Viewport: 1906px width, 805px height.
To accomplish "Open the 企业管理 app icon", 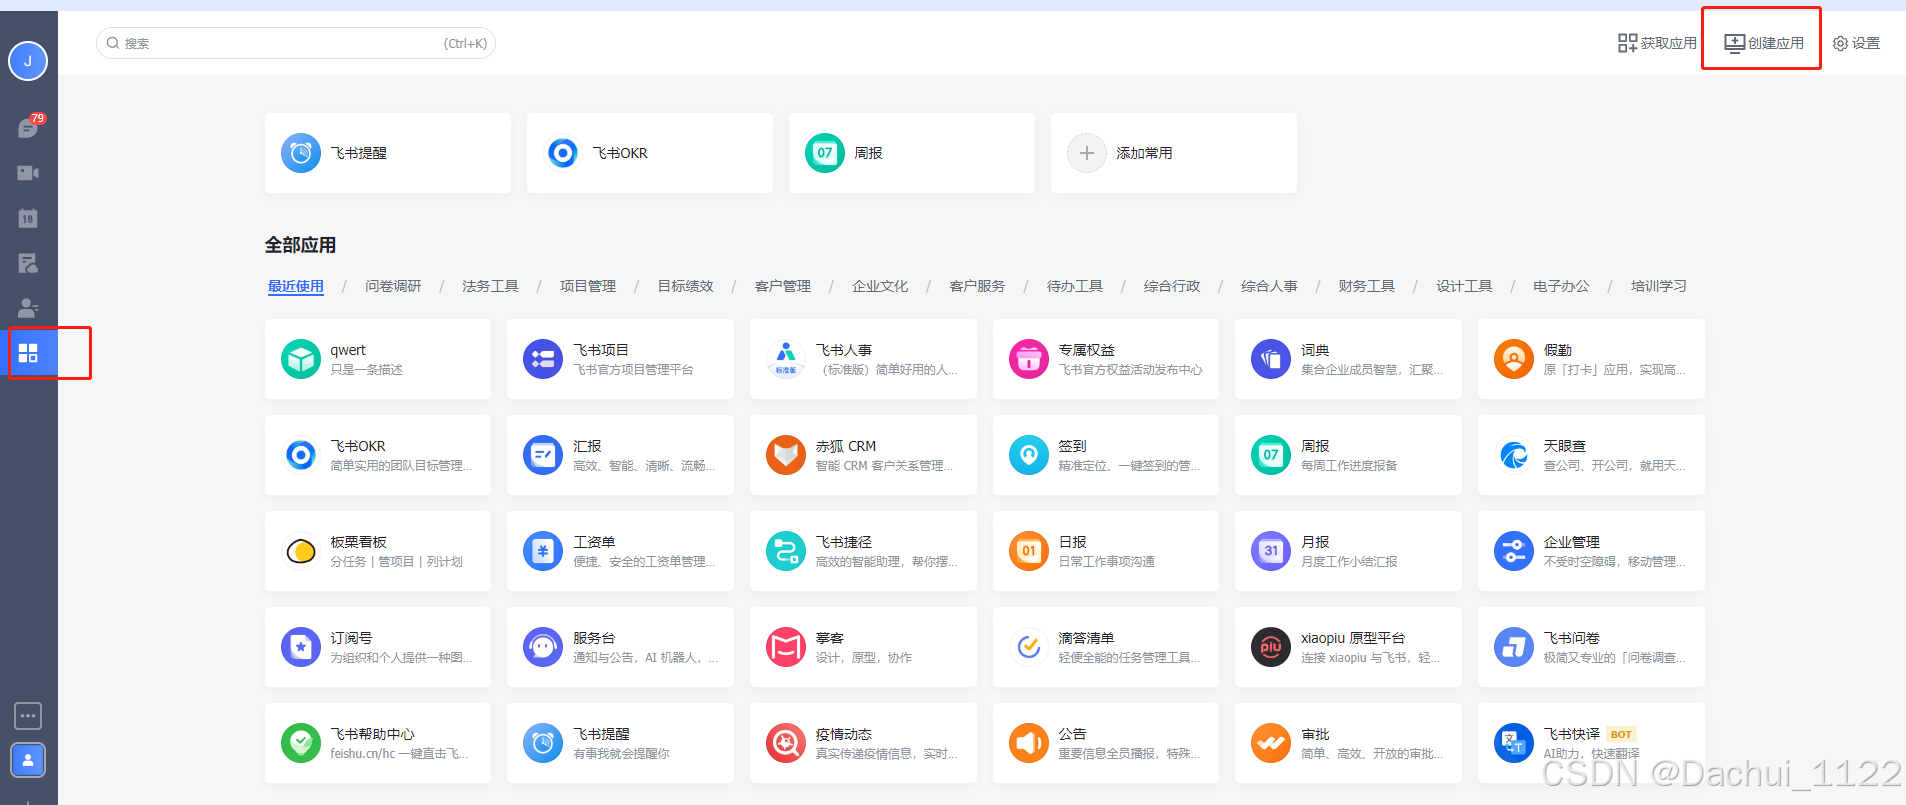I will coord(1514,551).
